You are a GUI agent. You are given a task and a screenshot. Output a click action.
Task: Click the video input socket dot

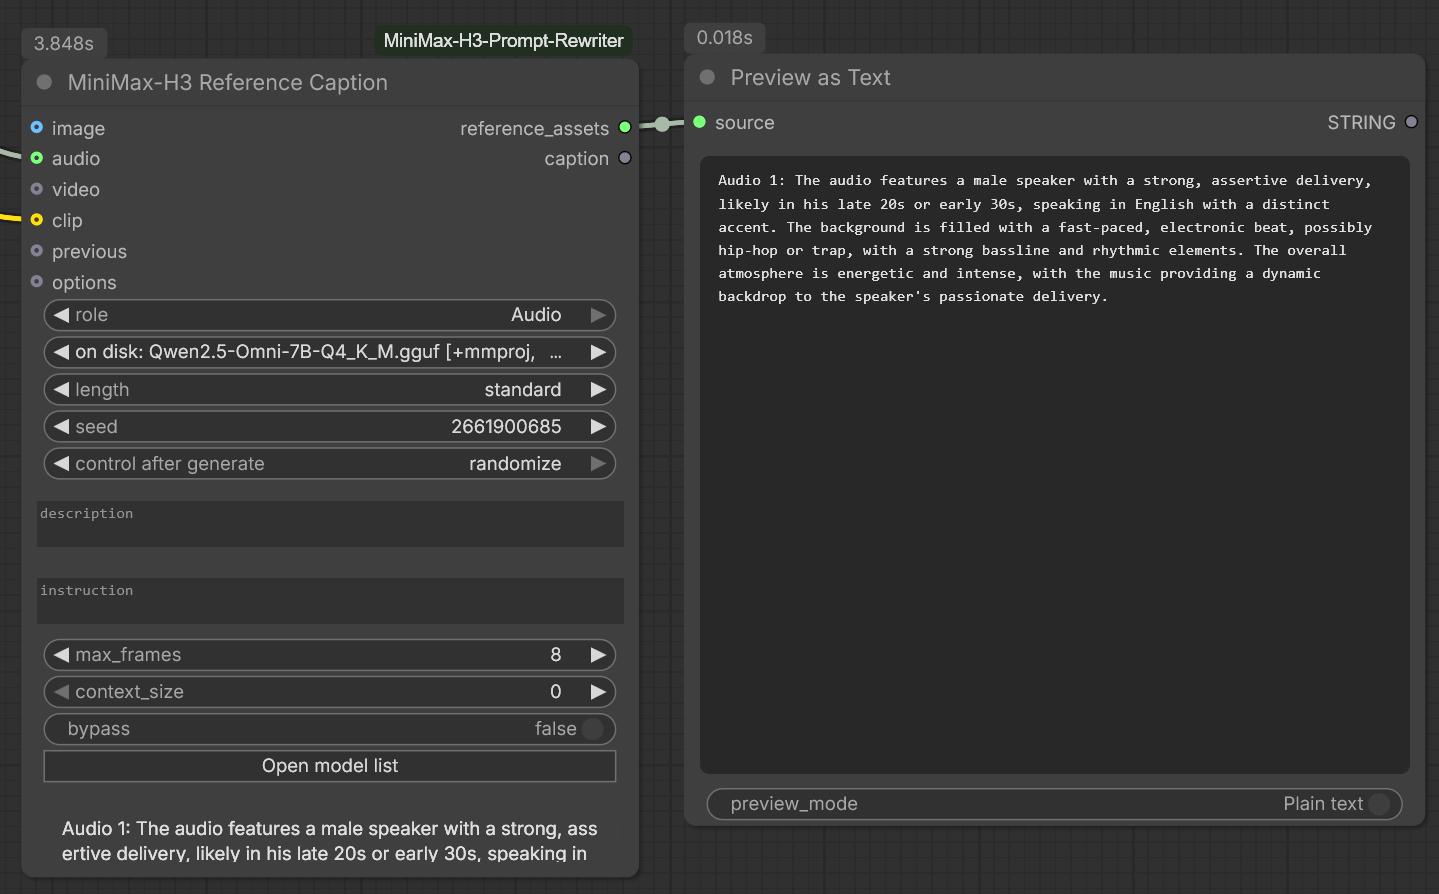(x=37, y=189)
